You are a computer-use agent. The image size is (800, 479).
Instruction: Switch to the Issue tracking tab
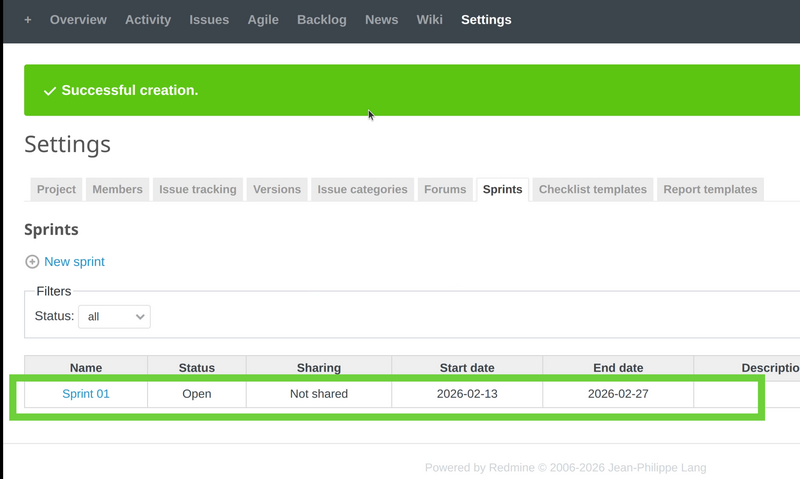coord(198,189)
